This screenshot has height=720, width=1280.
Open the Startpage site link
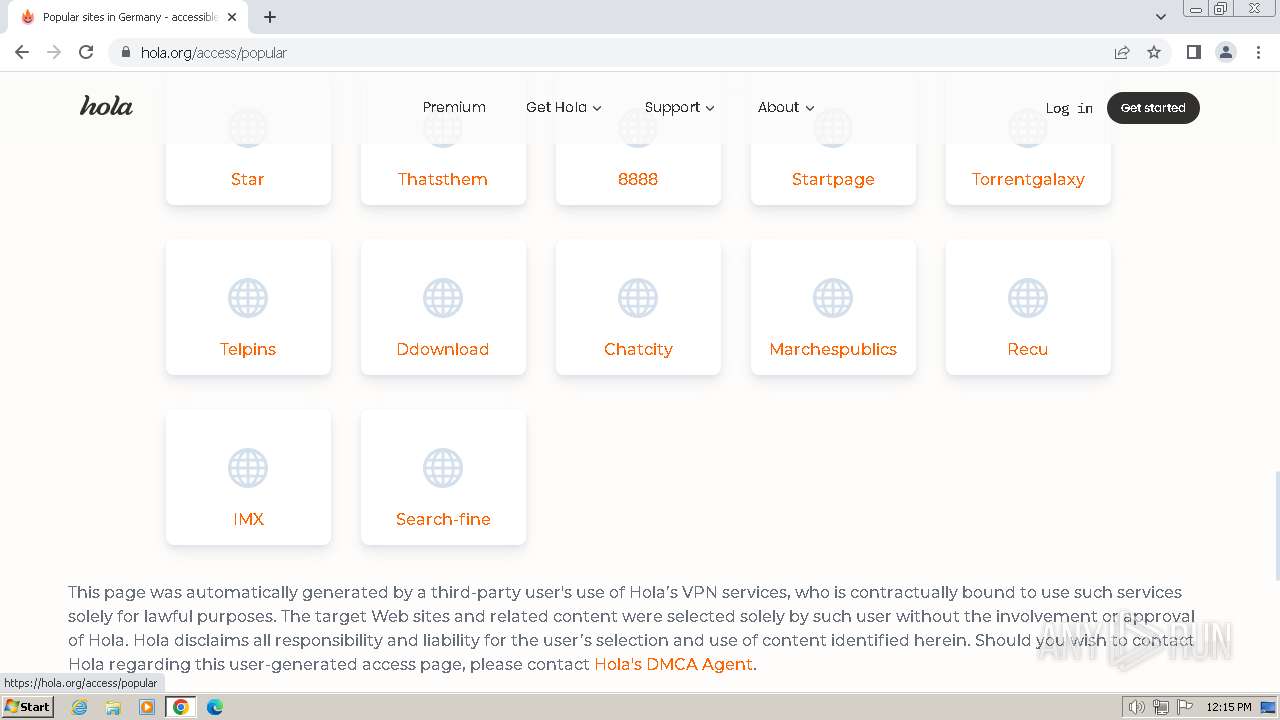(833, 179)
